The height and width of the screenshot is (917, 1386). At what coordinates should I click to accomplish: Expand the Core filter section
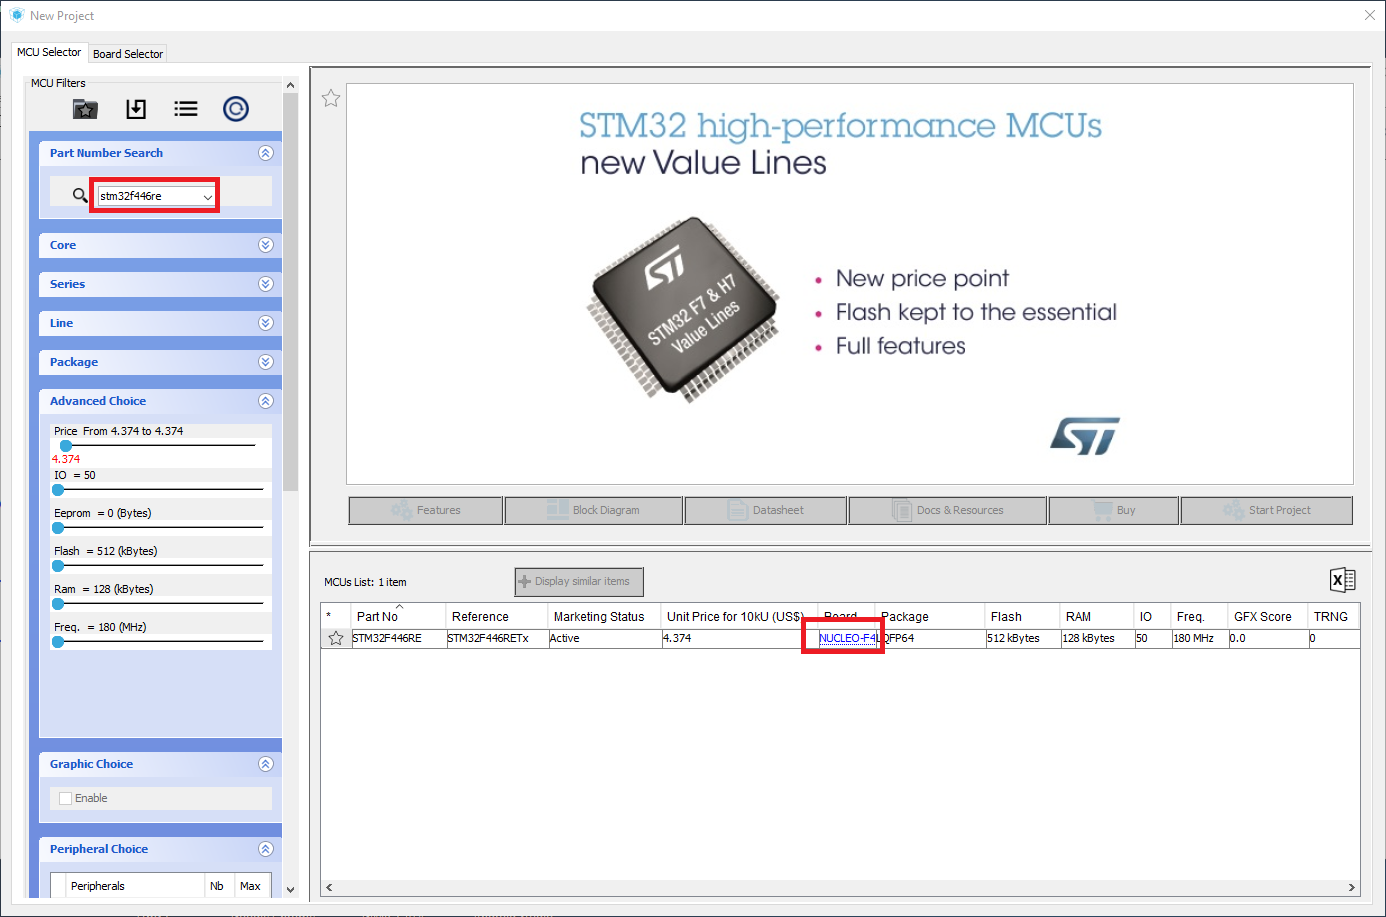coord(265,244)
